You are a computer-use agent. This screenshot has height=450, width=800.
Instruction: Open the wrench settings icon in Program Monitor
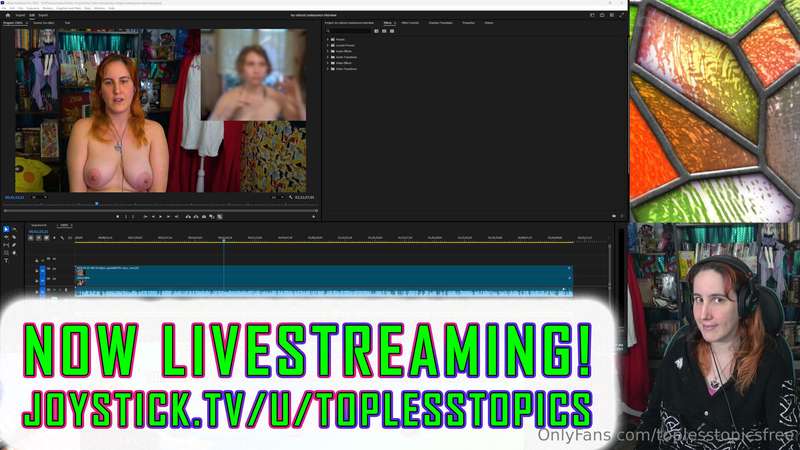pyautogui.click(x=291, y=197)
